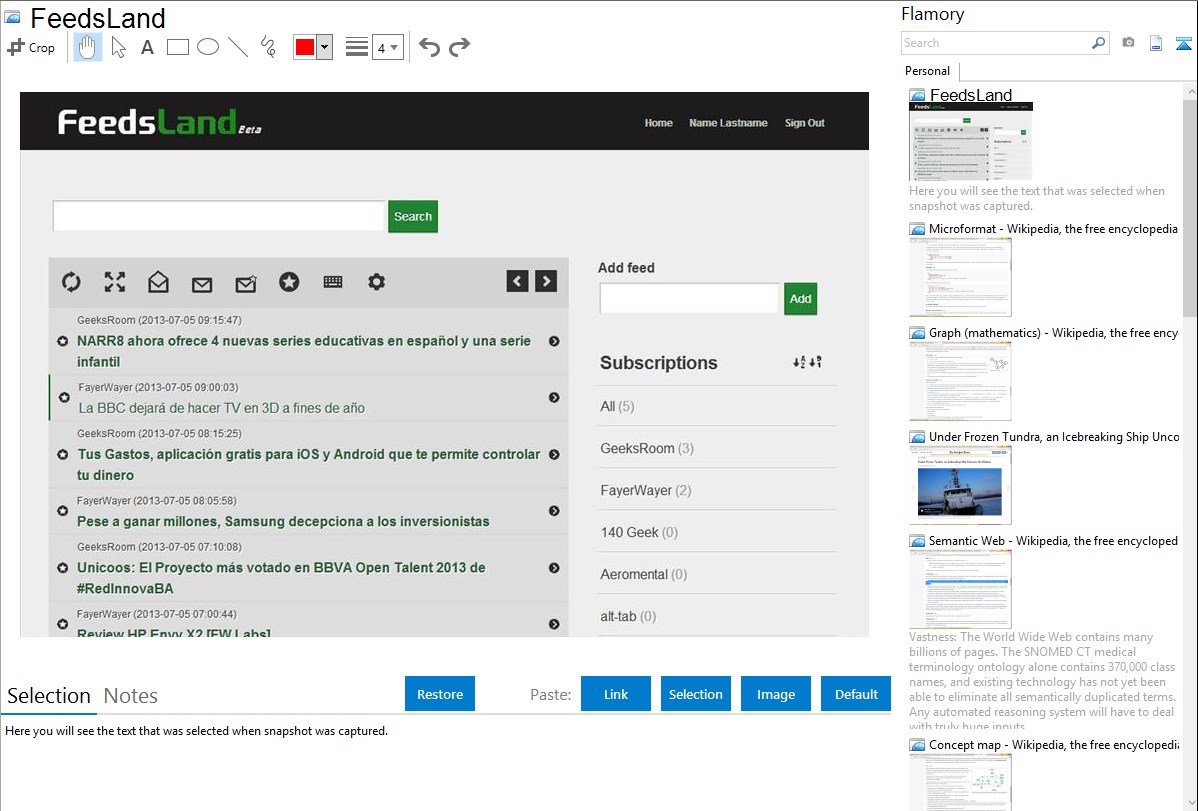This screenshot has height=811, width=1198.
Task: Select the Aeromental (0) subscription
Action: (643, 575)
